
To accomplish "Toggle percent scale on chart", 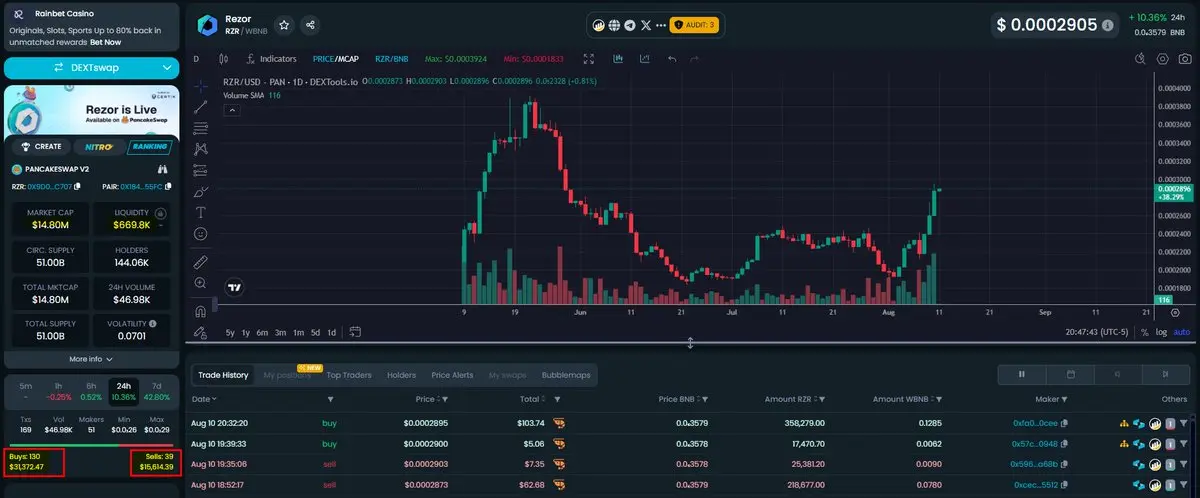I will (x=1145, y=332).
